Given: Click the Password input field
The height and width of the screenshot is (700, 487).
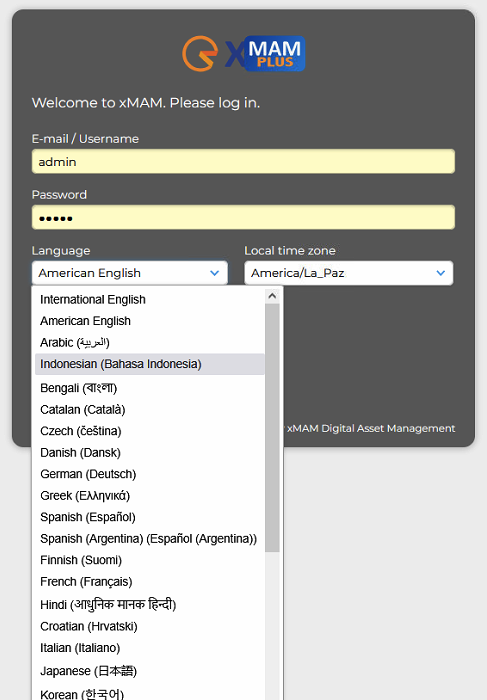Looking at the screenshot, I should pyautogui.click(x=243, y=217).
